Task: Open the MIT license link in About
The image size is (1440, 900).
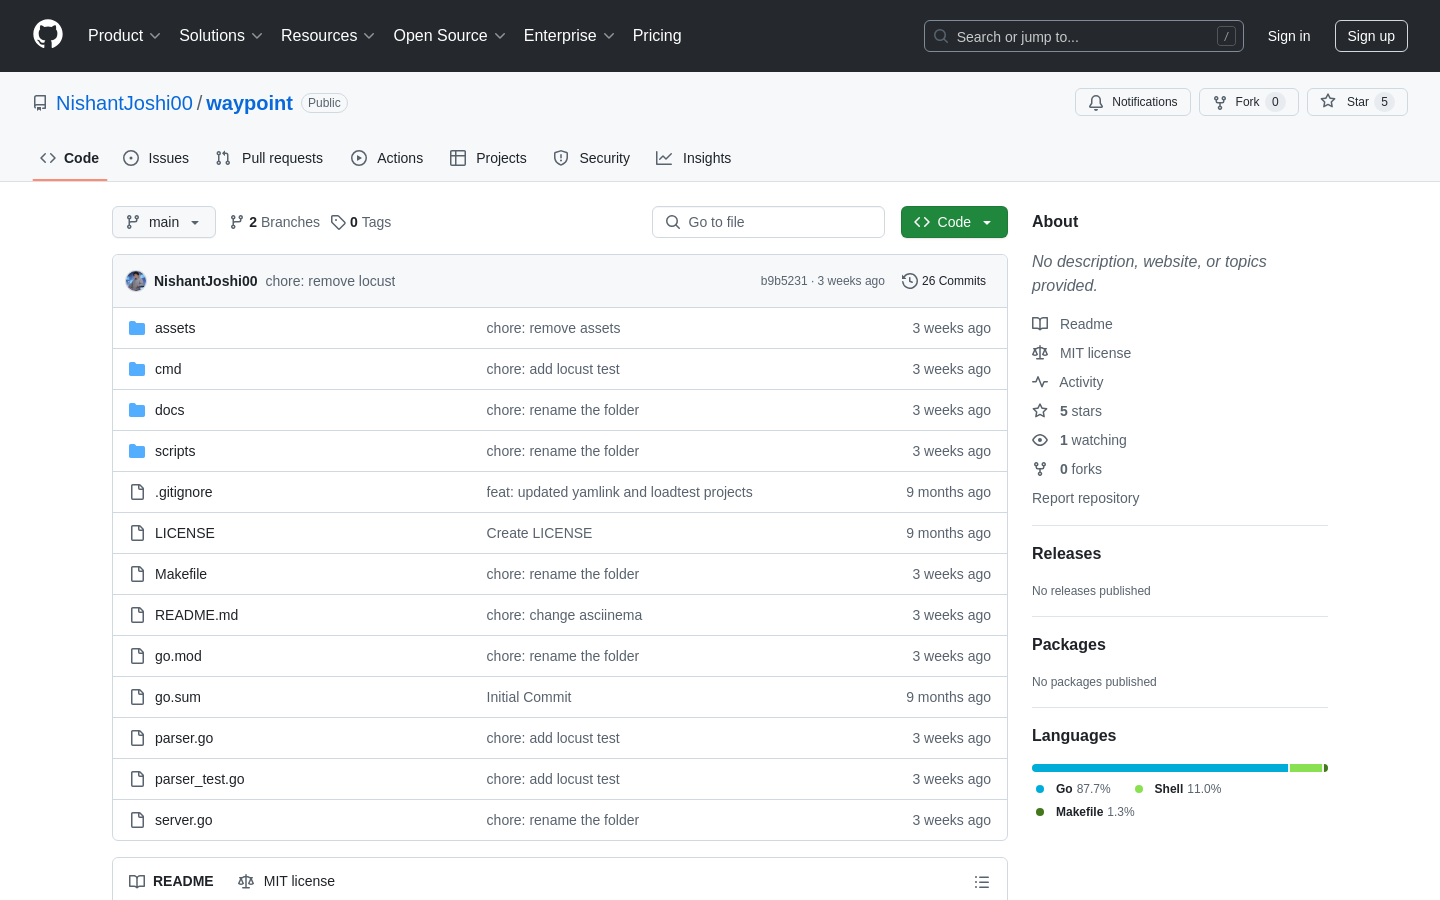Action: click(x=1082, y=353)
